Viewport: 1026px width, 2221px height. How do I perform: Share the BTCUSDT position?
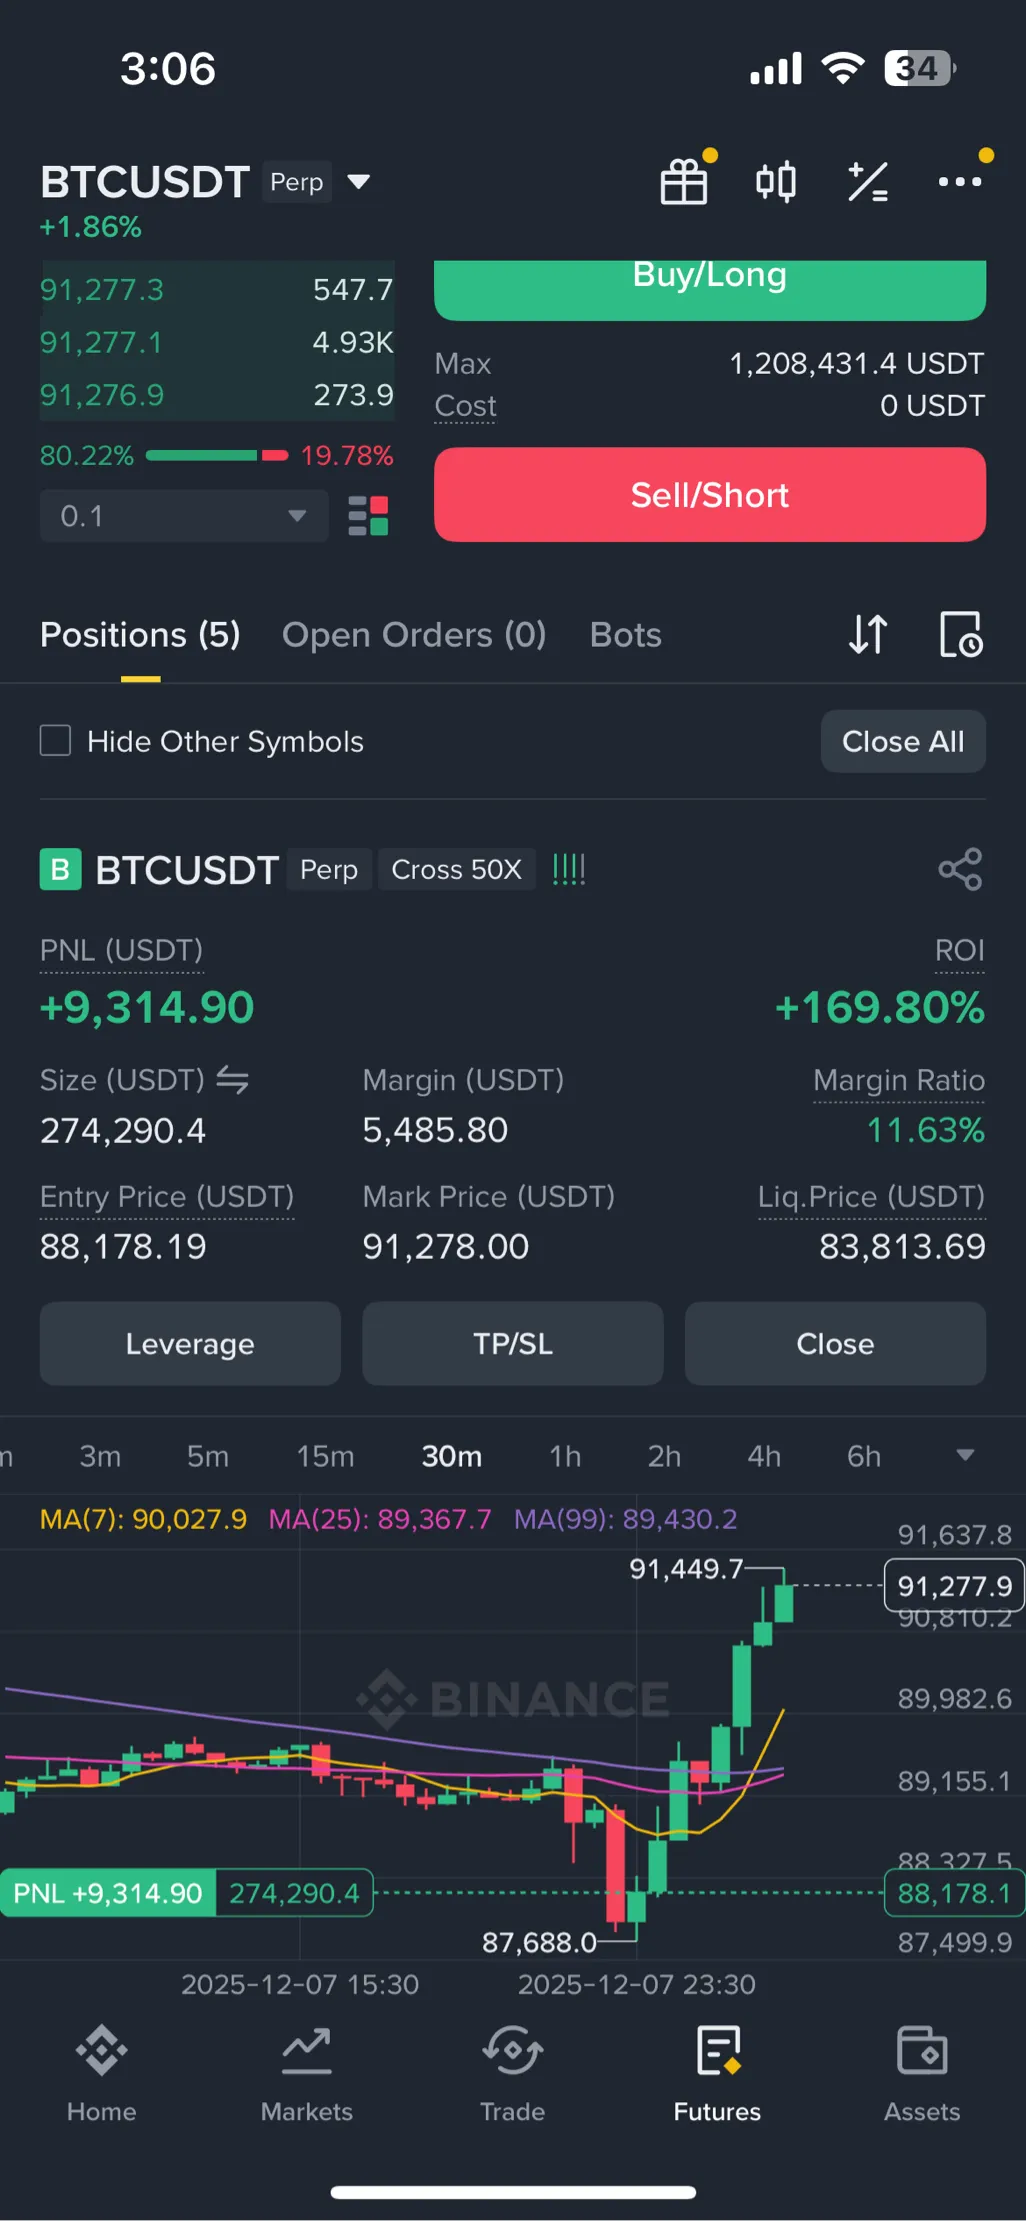[x=960, y=869]
